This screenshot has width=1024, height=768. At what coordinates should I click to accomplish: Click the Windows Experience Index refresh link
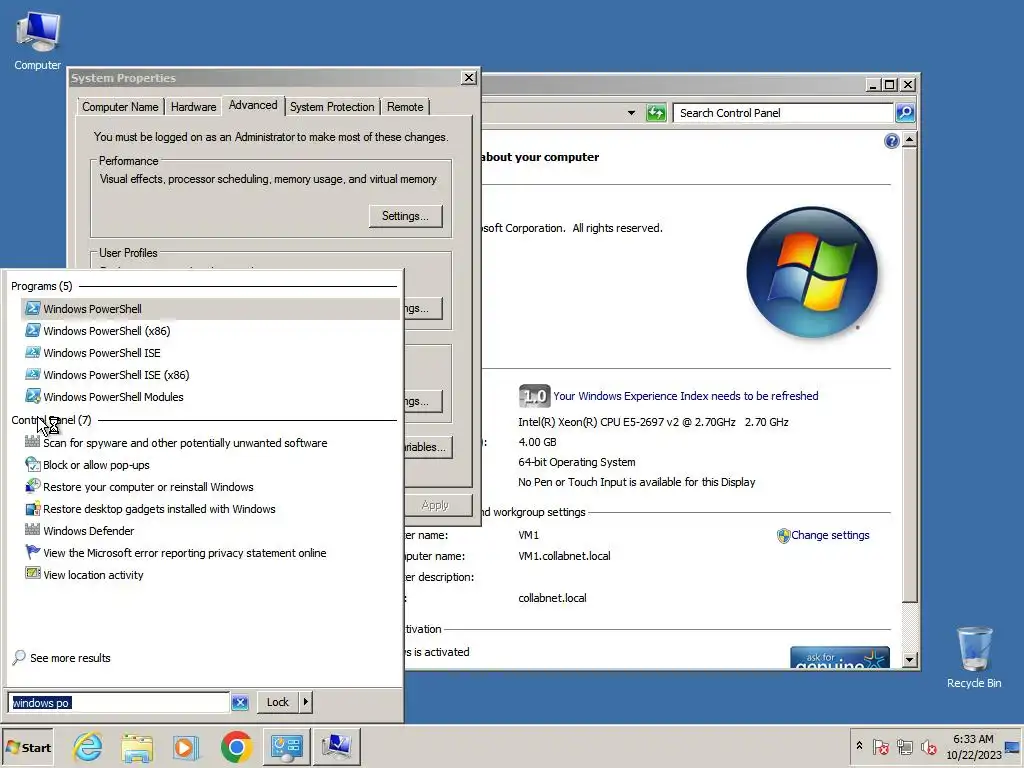tap(686, 396)
